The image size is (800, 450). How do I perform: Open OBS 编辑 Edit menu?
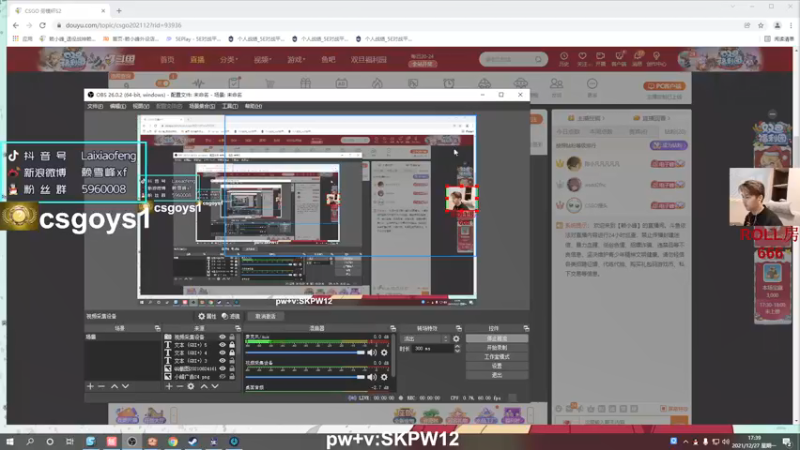click(117, 106)
